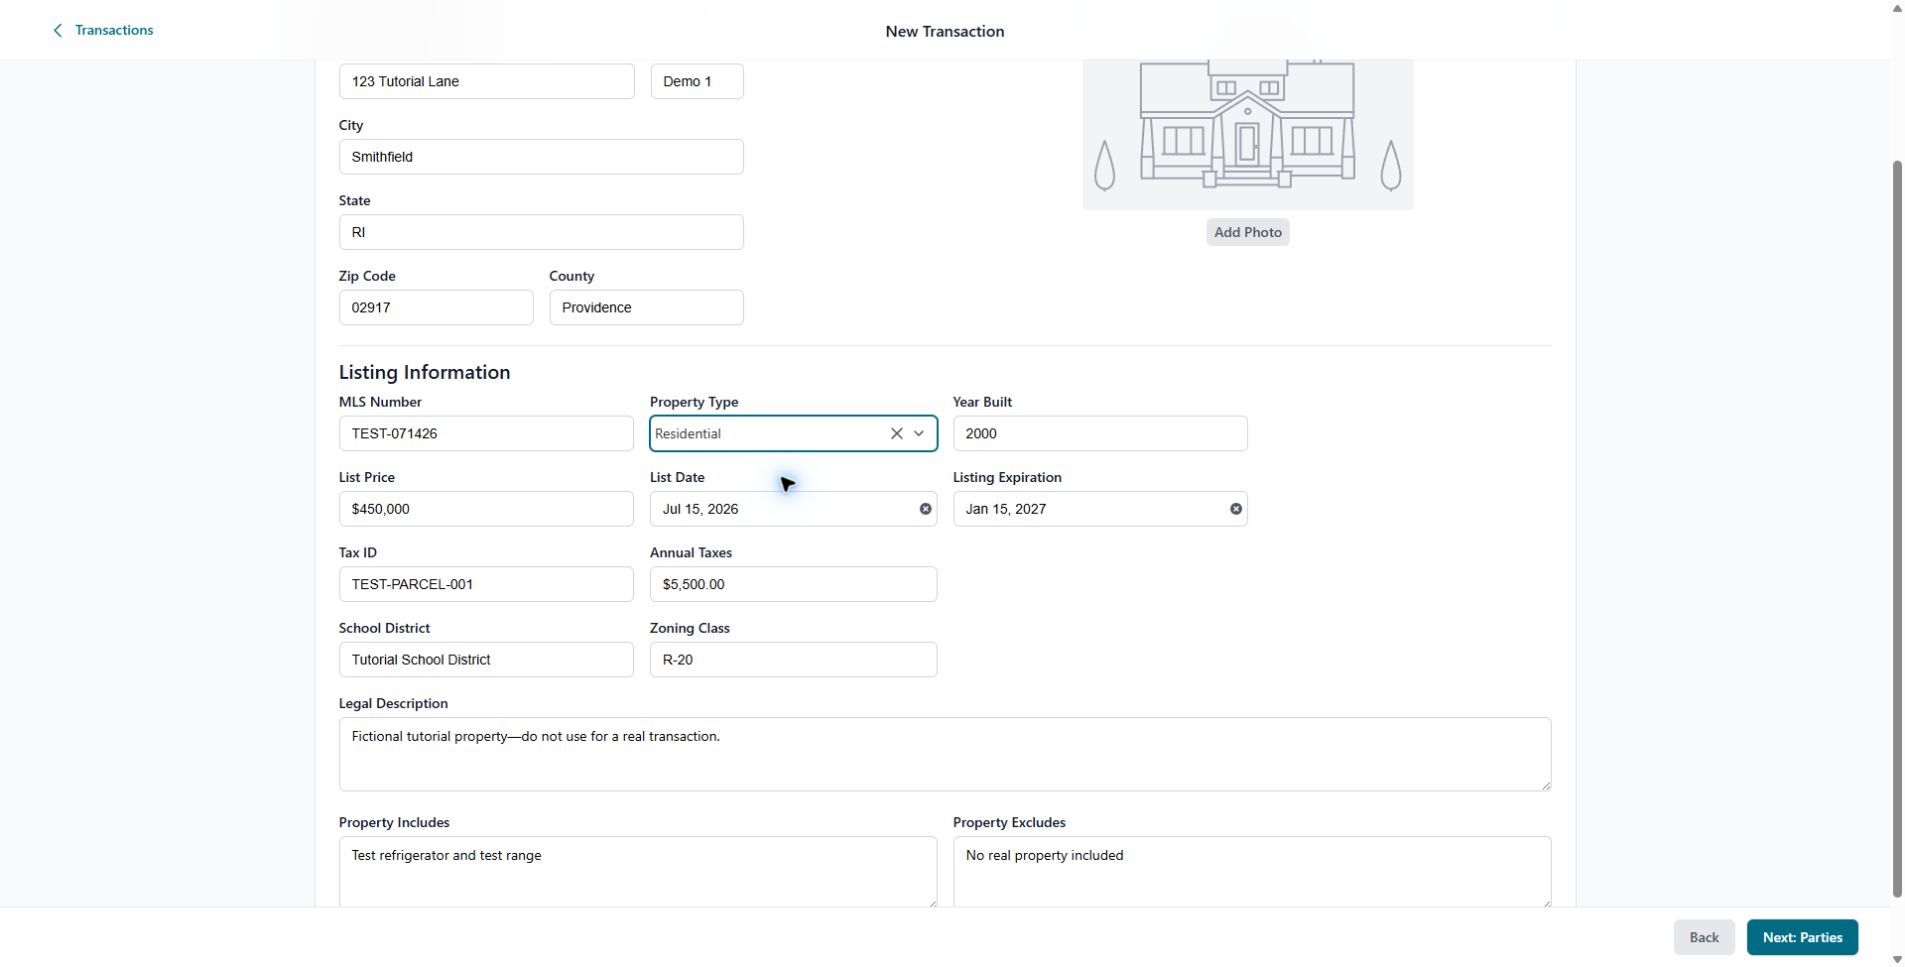
Task: Click the house placeholder image
Action: (x=1247, y=134)
